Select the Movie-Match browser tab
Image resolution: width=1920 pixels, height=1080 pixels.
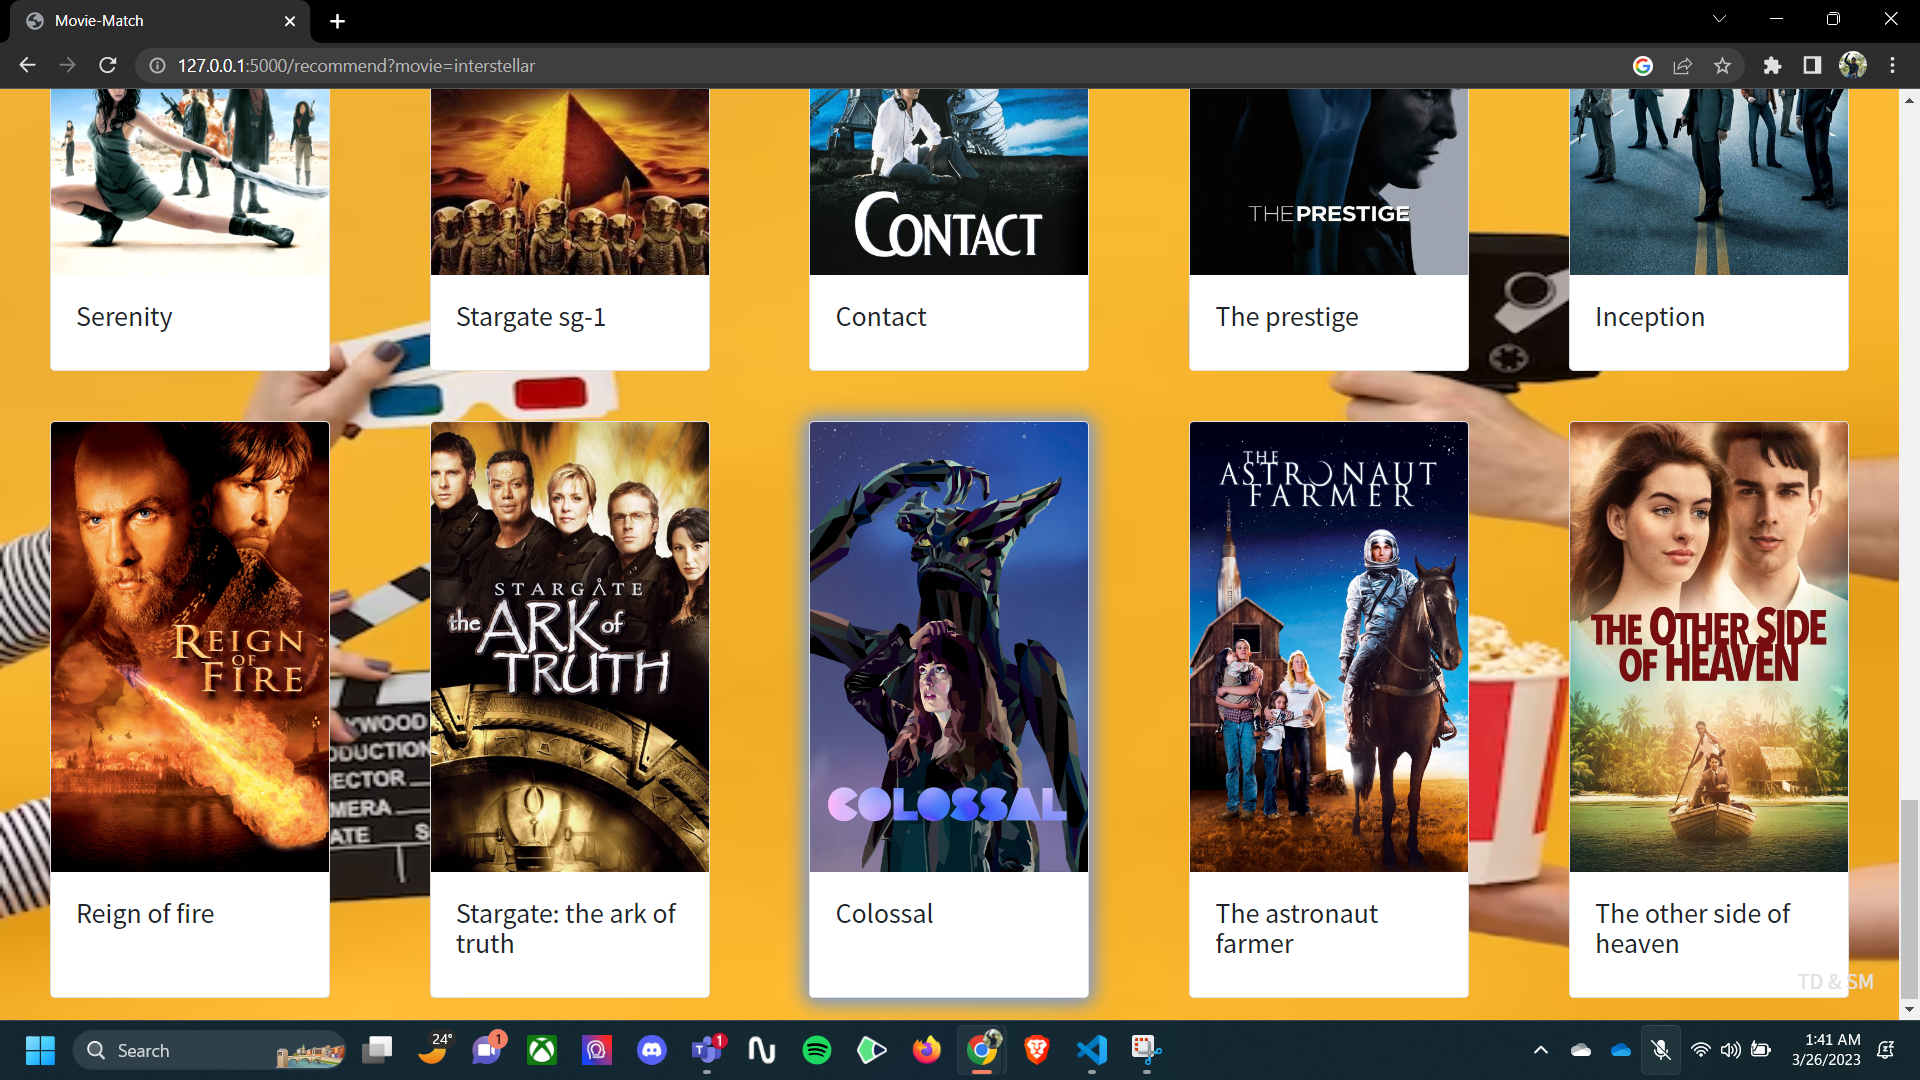(x=150, y=21)
